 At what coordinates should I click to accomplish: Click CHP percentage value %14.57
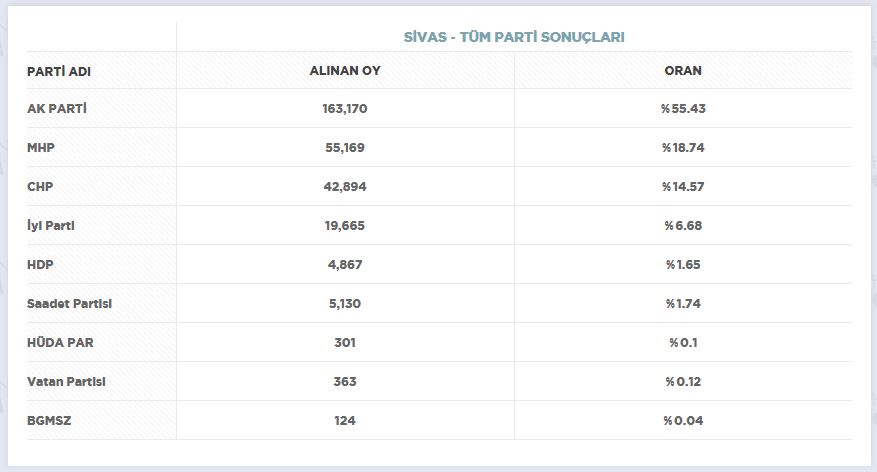click(683, 186)
